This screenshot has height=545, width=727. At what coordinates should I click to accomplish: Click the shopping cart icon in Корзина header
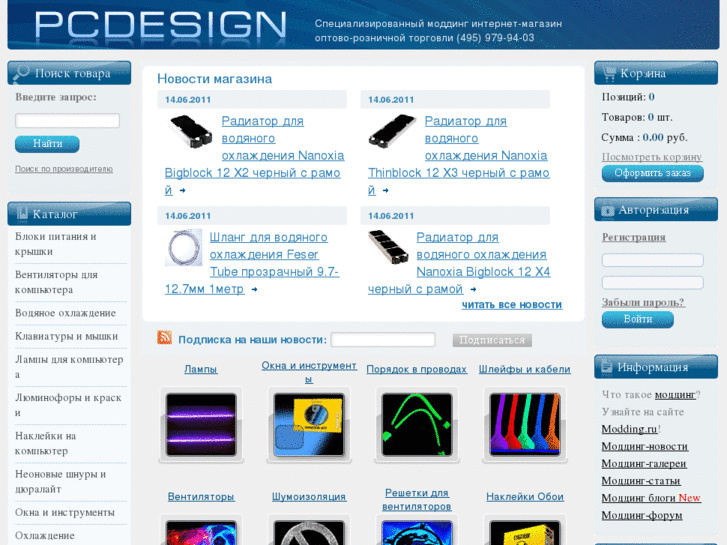(x=609, y=73)
